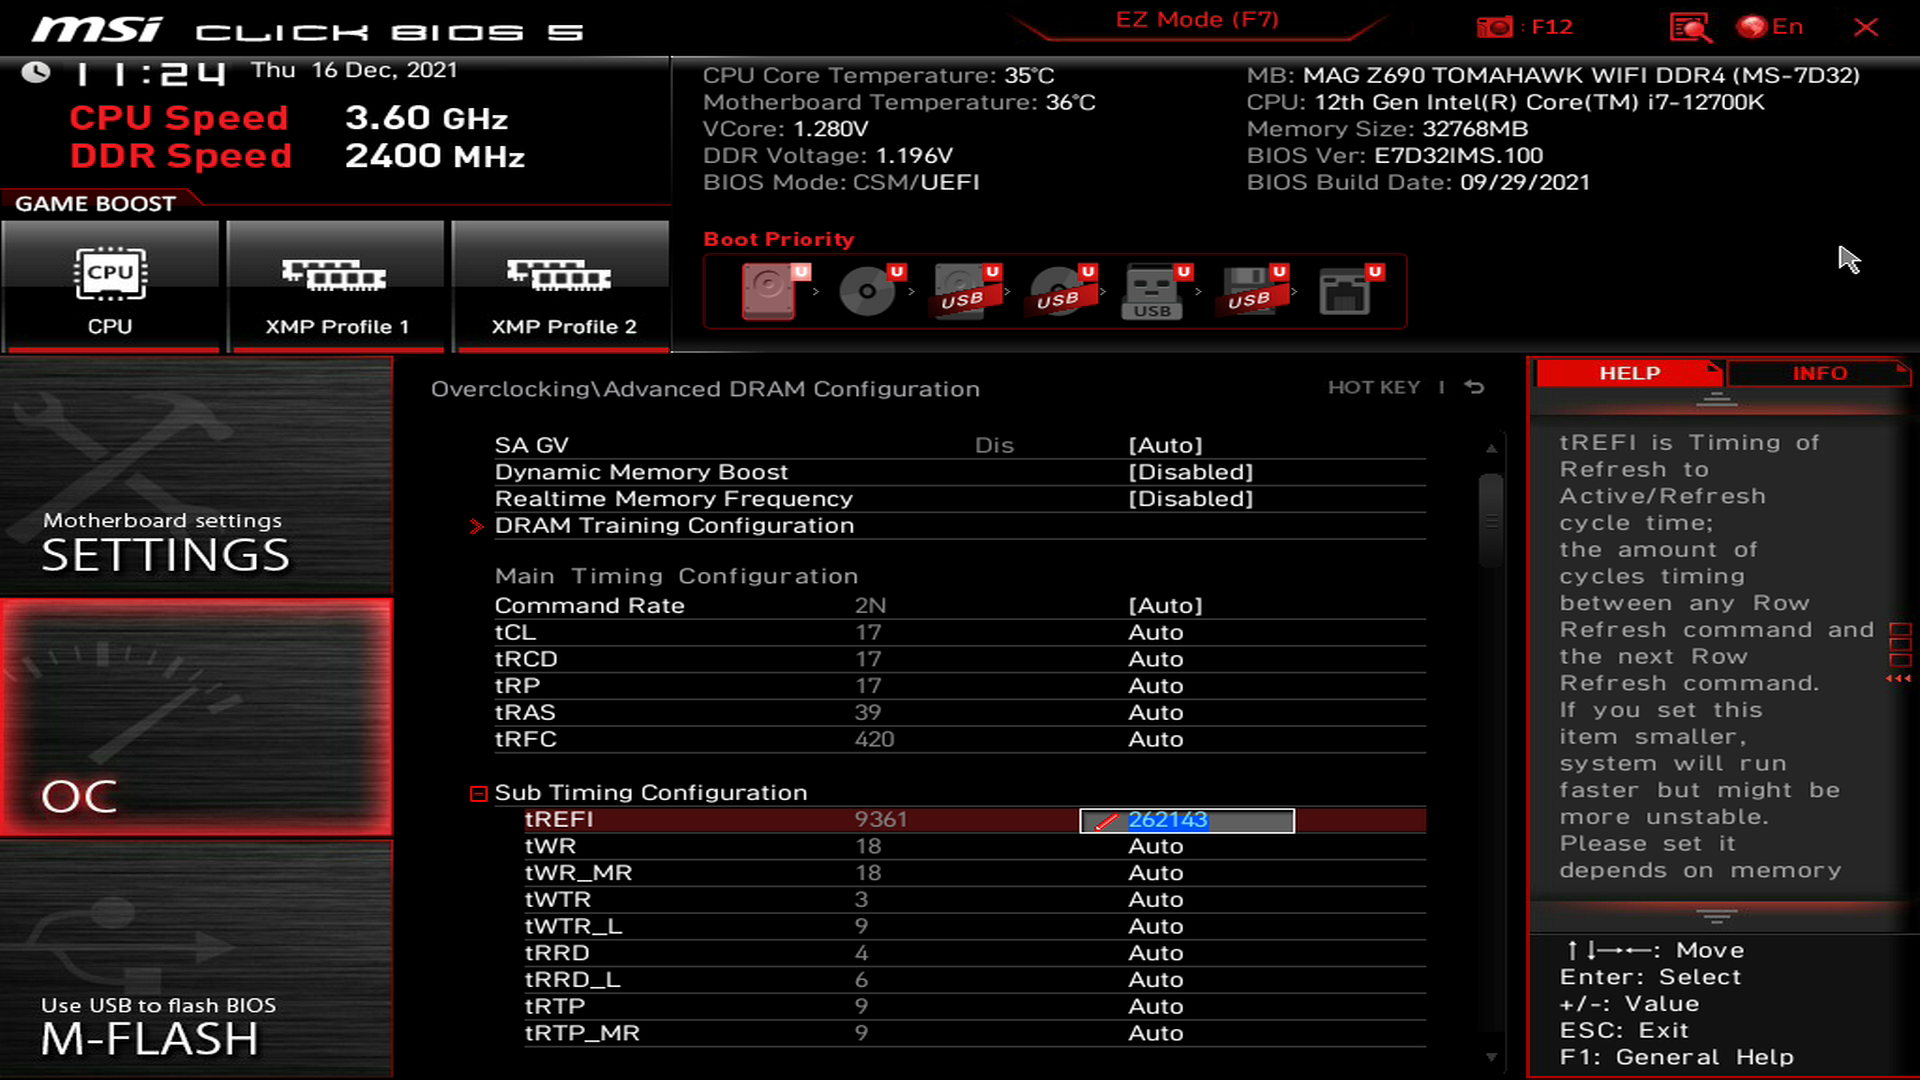1920x1080 pixels.
Task: Click the Main Timing Configuration heading
Action: click(676, 576)
